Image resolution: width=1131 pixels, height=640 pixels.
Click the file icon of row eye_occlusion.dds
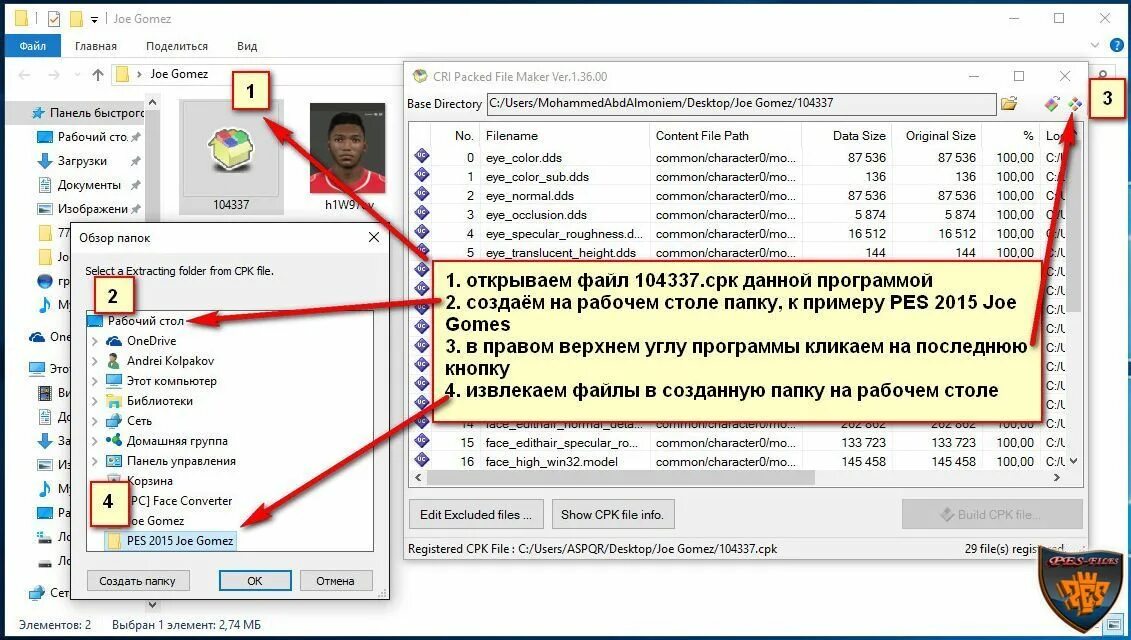click(422, 213)
